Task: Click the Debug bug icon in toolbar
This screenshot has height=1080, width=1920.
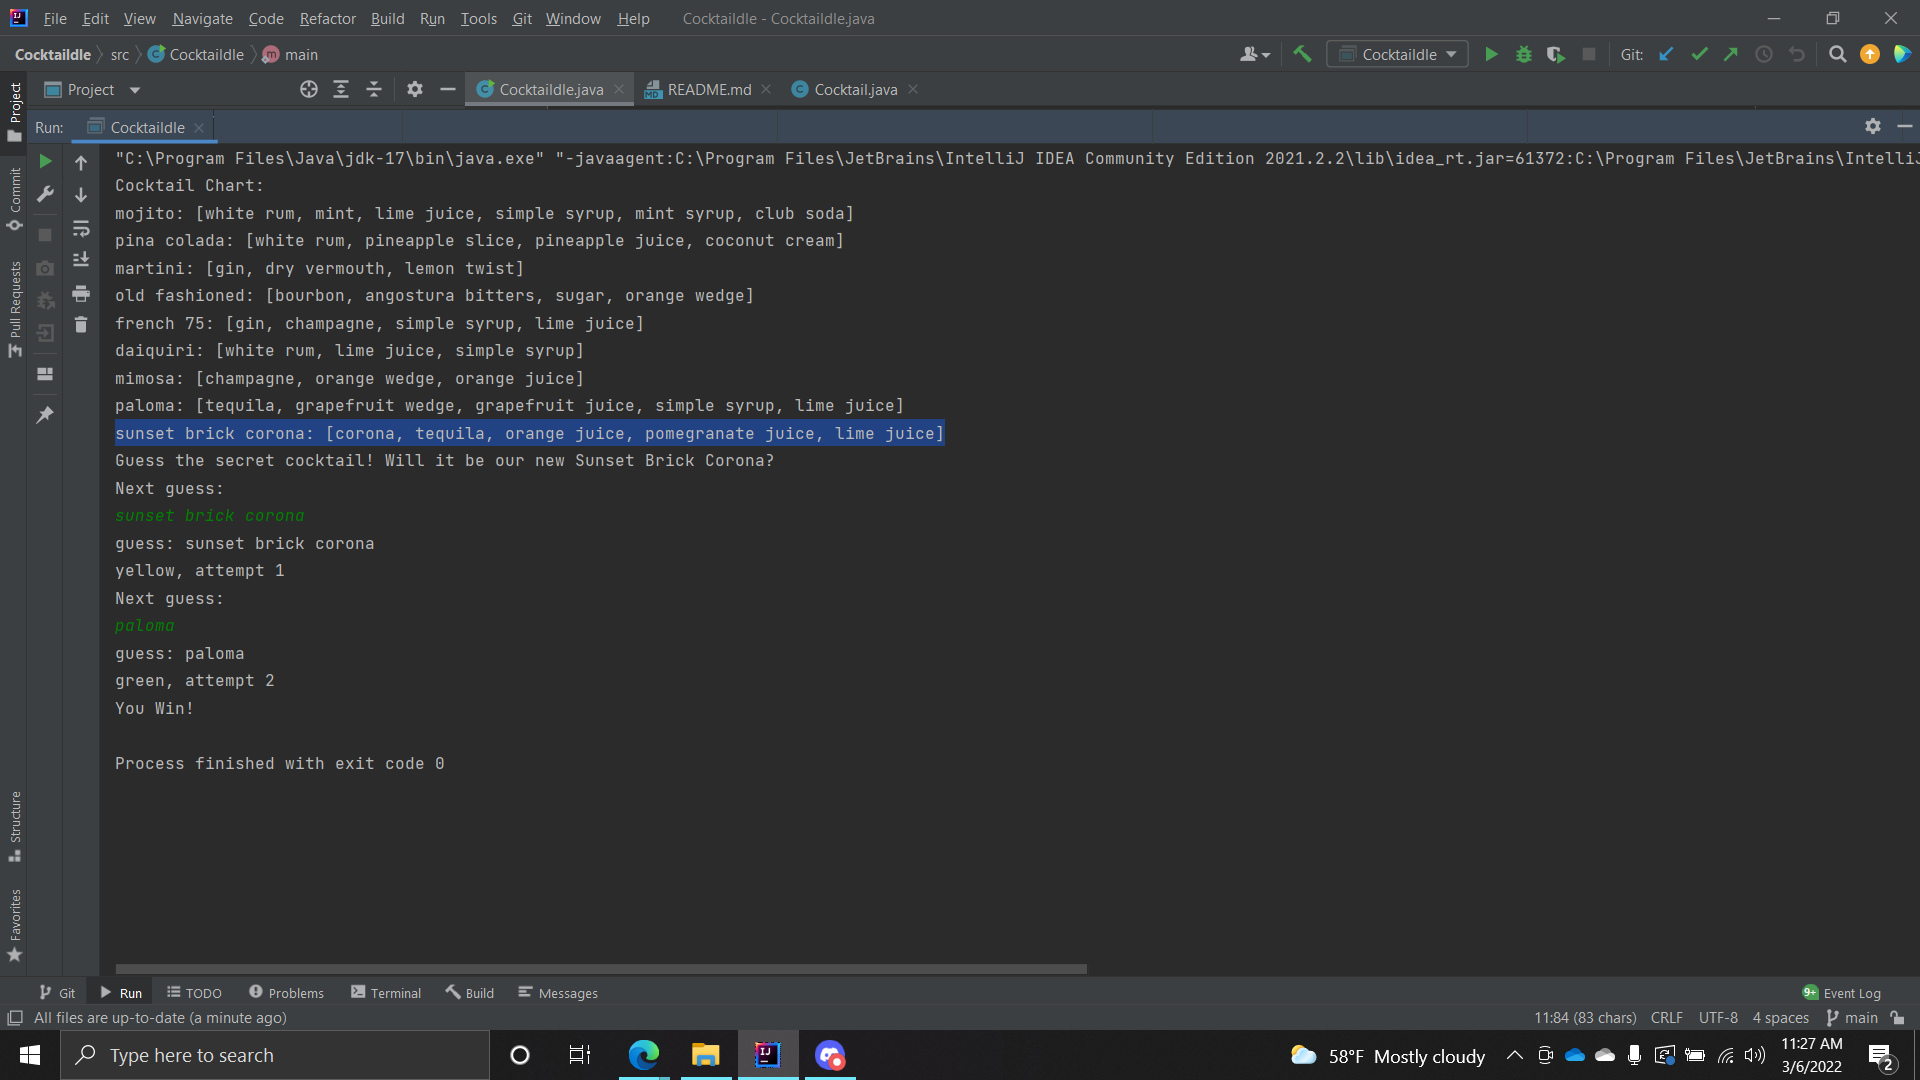Action: (x=1523, y=55)
